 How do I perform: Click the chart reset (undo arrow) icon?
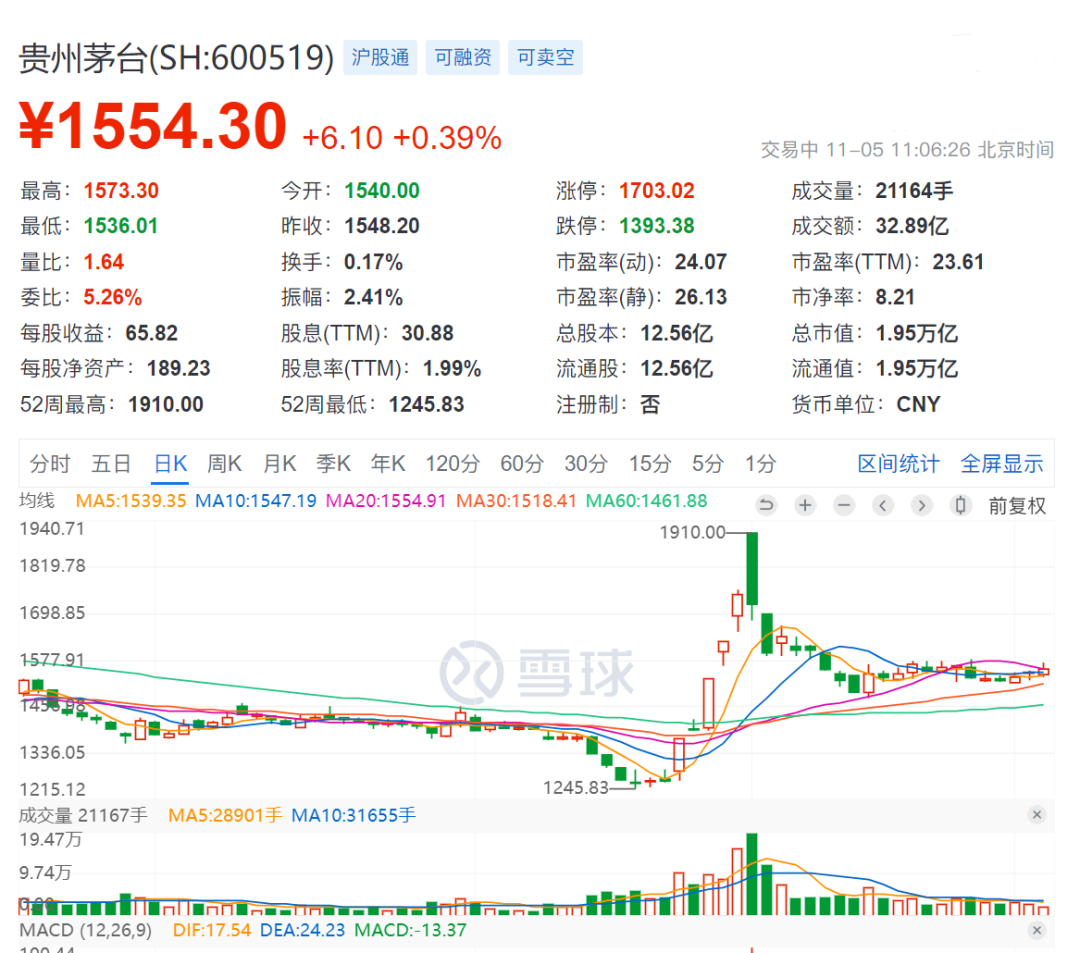[766, 505]
